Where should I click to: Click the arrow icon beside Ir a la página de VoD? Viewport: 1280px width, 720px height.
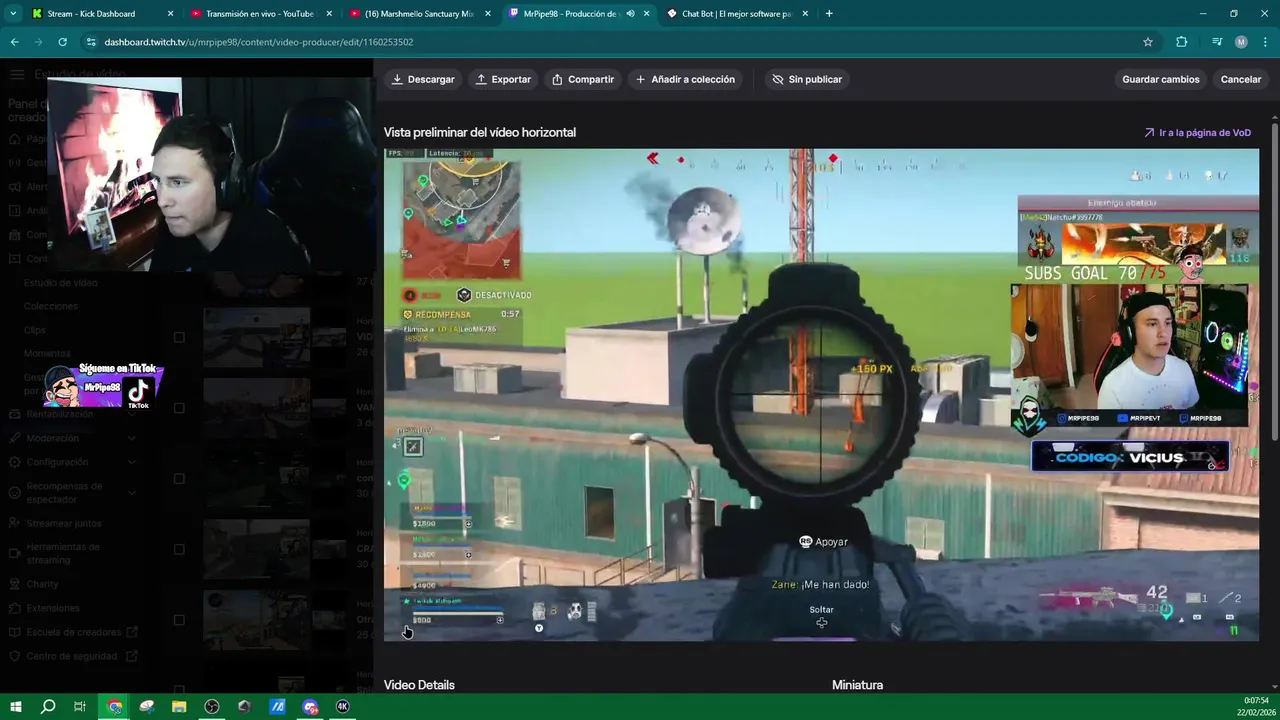1149,132
